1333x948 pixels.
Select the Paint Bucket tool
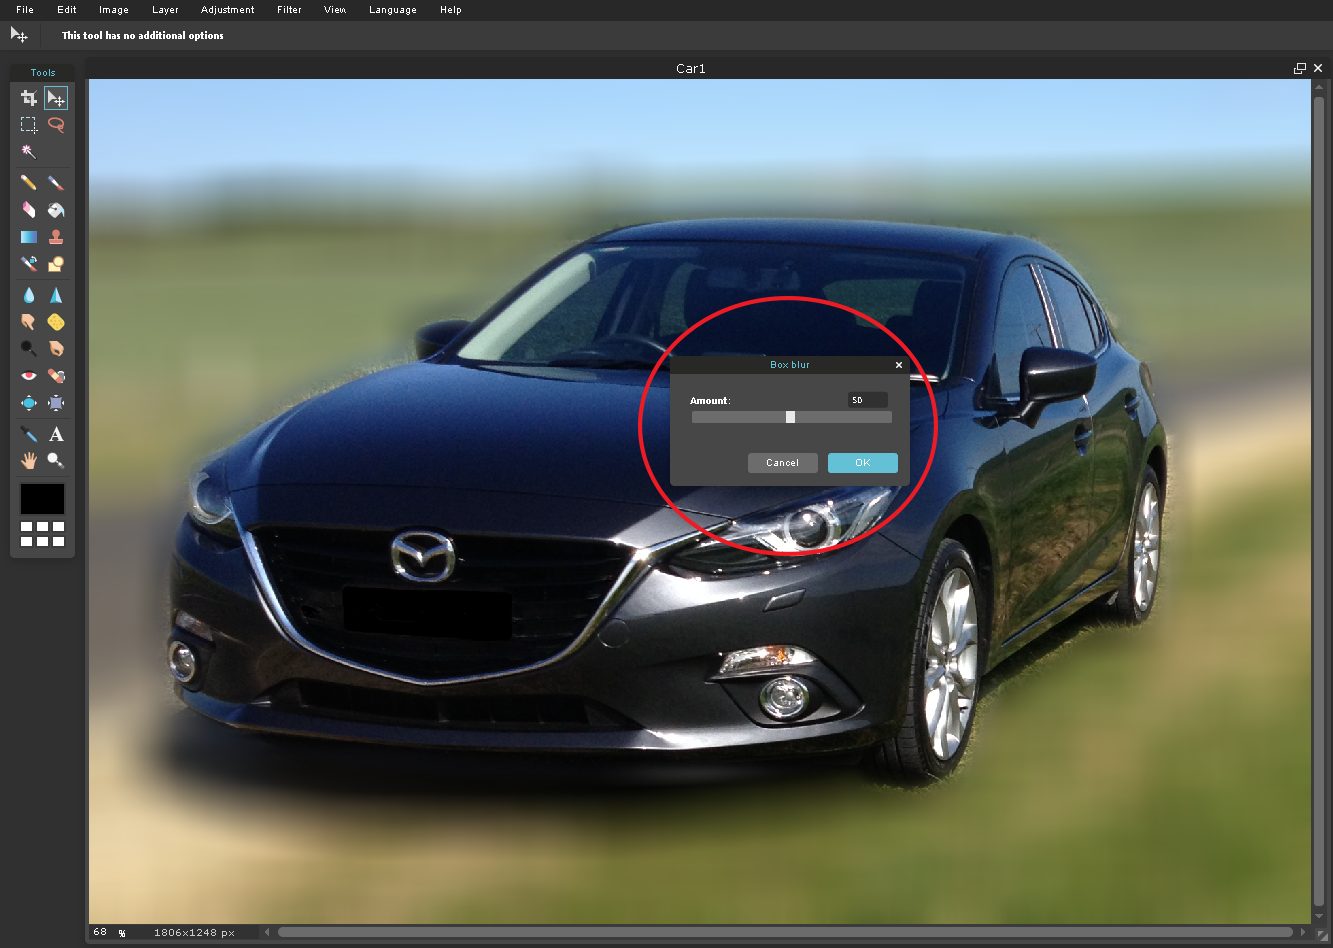(x=56, y=210)
